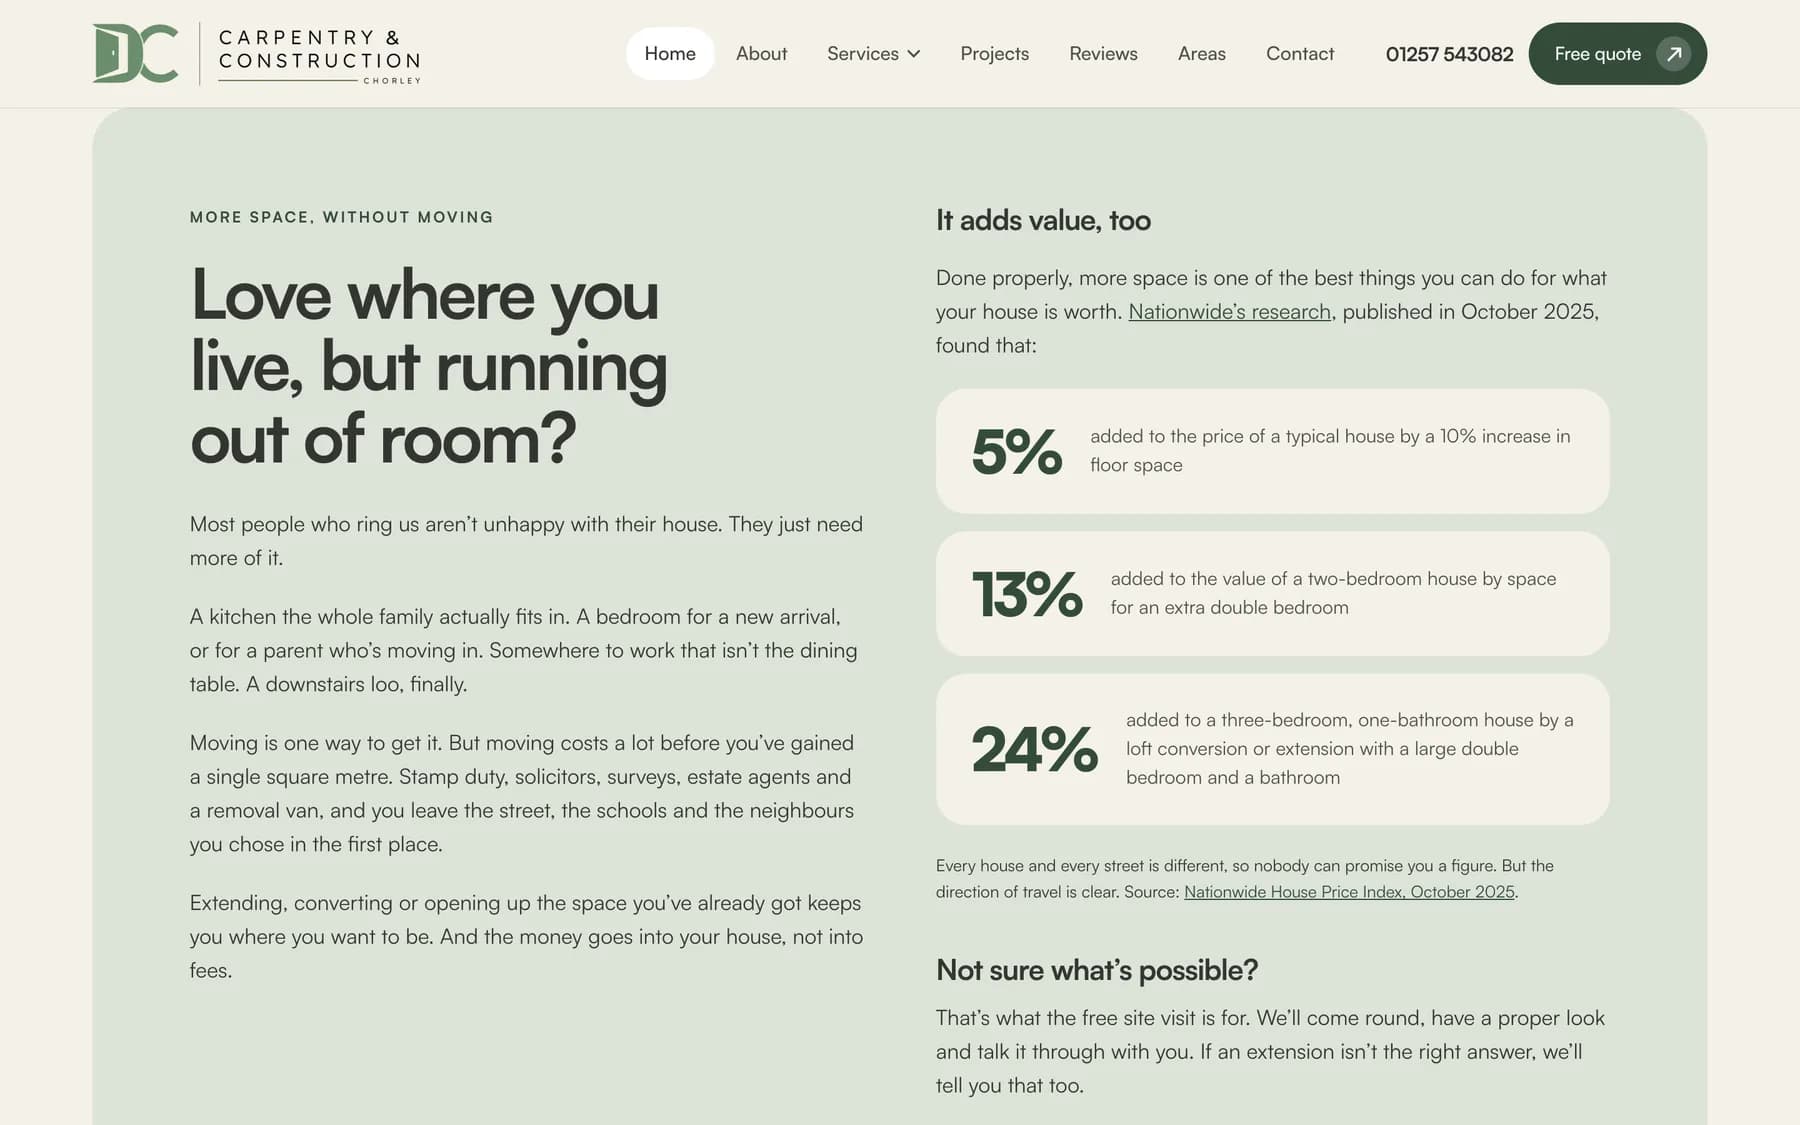Click the 13% statistic figure
1800x1125 pixels.
[1027, 594]
